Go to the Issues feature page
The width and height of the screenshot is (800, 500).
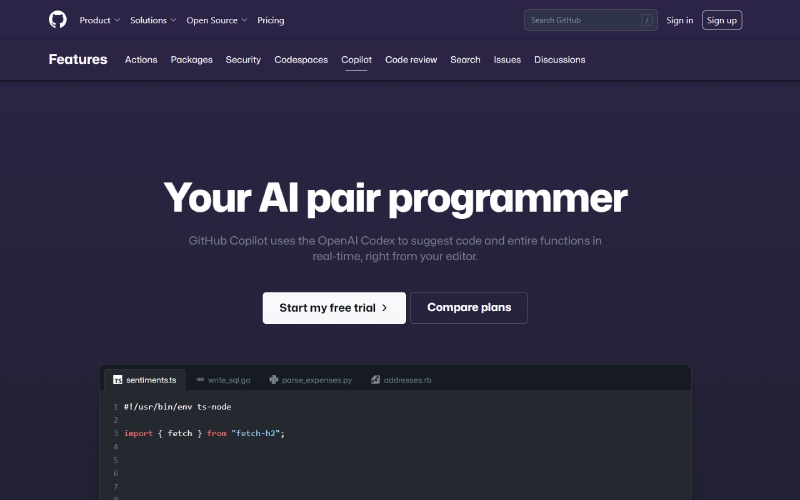click(x=507, y=60)
